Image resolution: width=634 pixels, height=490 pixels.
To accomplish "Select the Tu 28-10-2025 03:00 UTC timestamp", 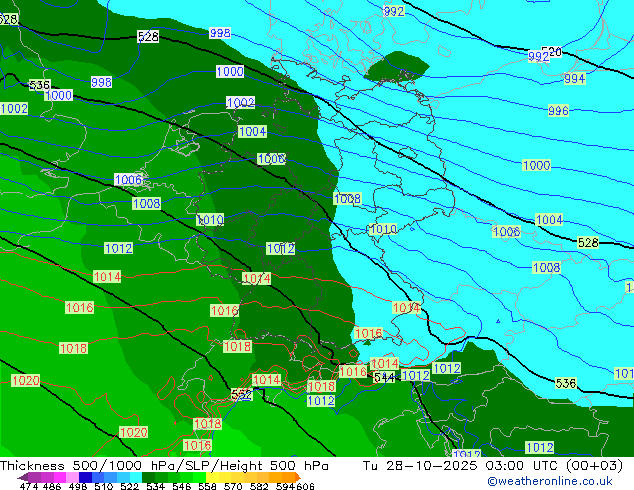I will point(492,466).
